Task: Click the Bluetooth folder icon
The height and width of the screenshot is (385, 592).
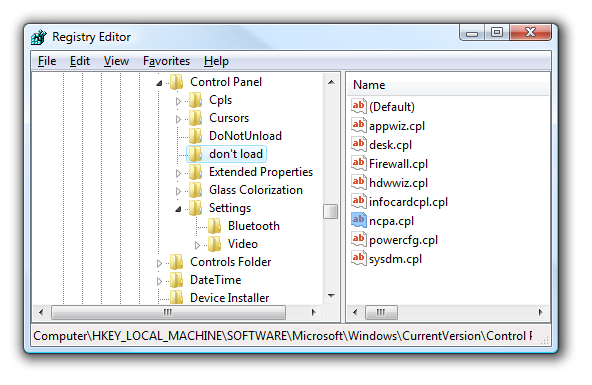Action: [214, 226]
